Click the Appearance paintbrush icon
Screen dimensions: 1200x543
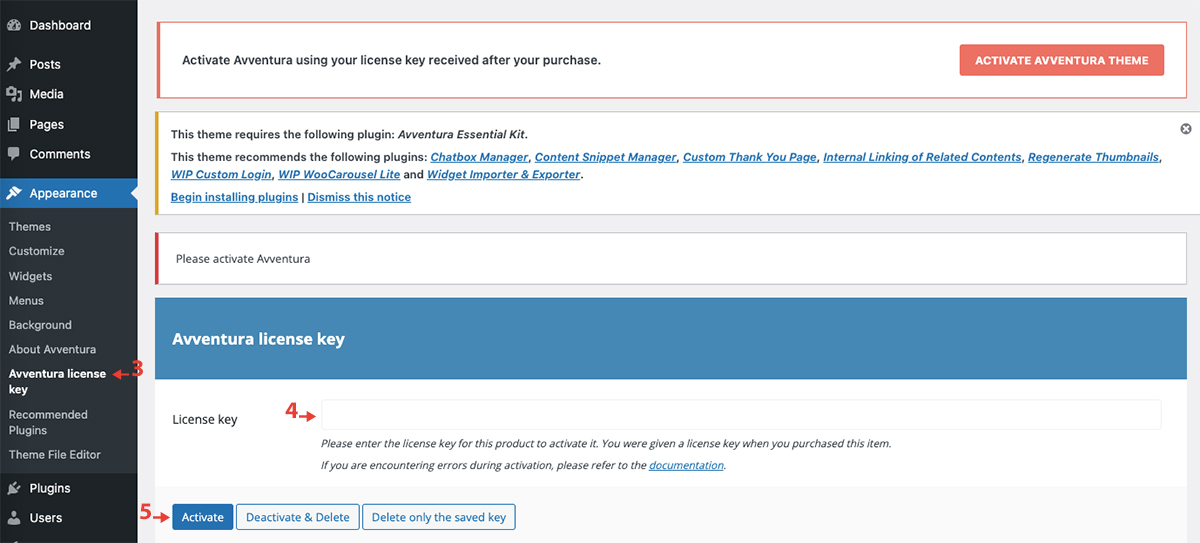click(x=14, y=193)
